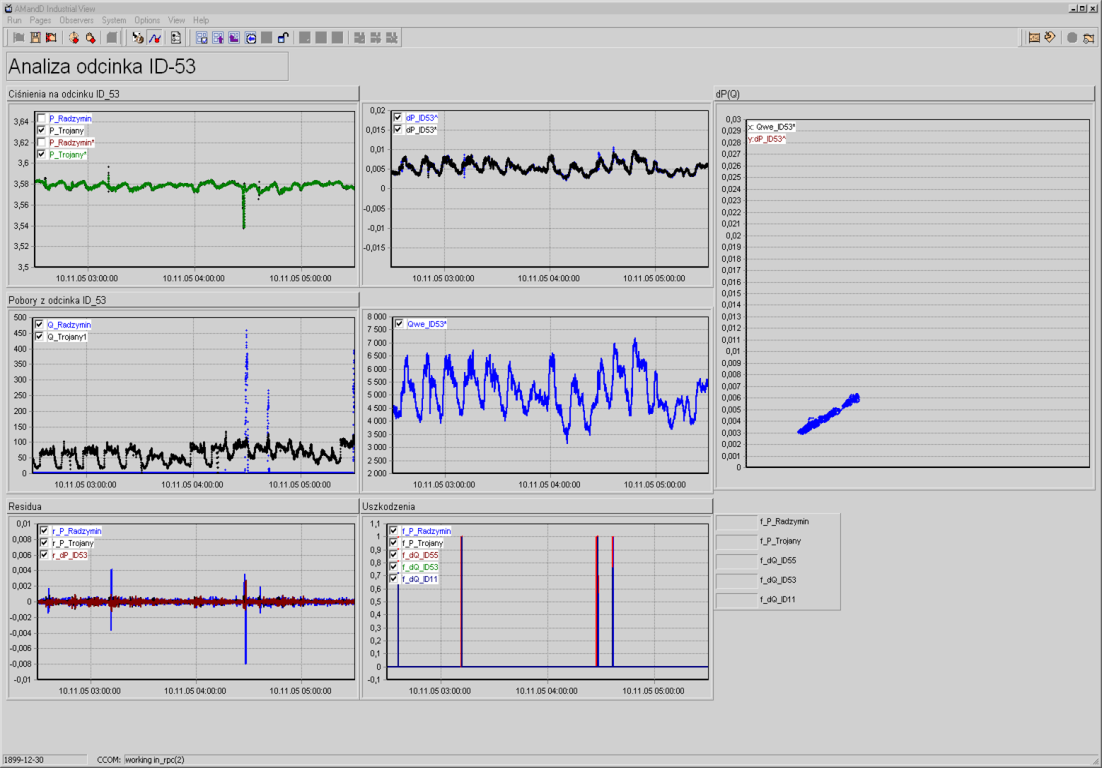Click the 'x: Qwe_ID53*' legend label
This screenshot has height=768, width=1102.
click(771, 127)
